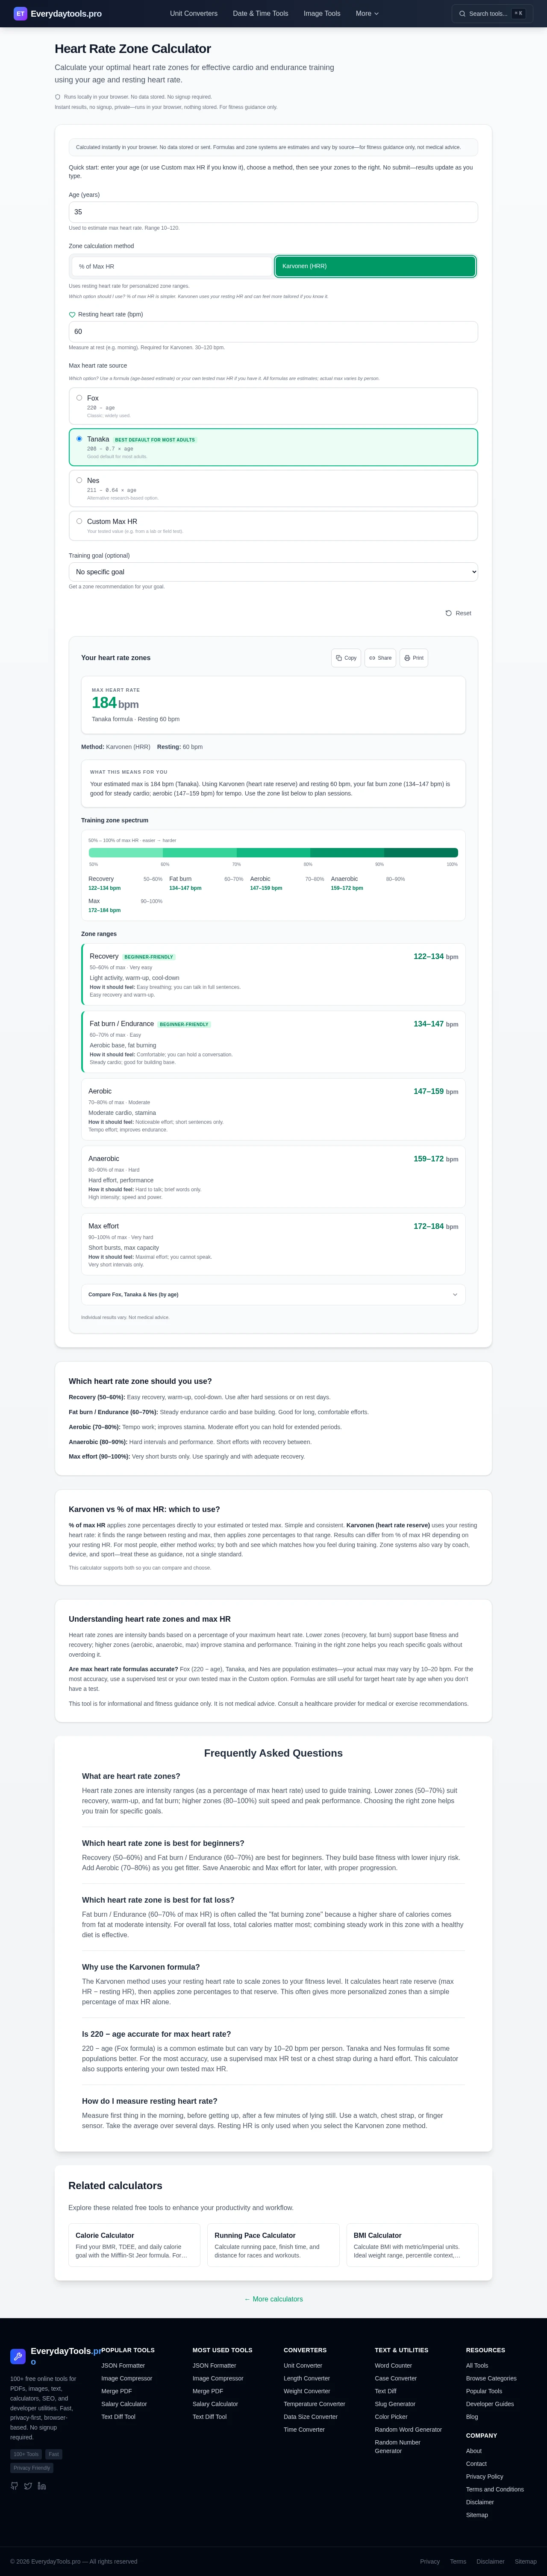Open the Training goal dropdown
This screenshot has width=547, height=2576.
[273, 572]
